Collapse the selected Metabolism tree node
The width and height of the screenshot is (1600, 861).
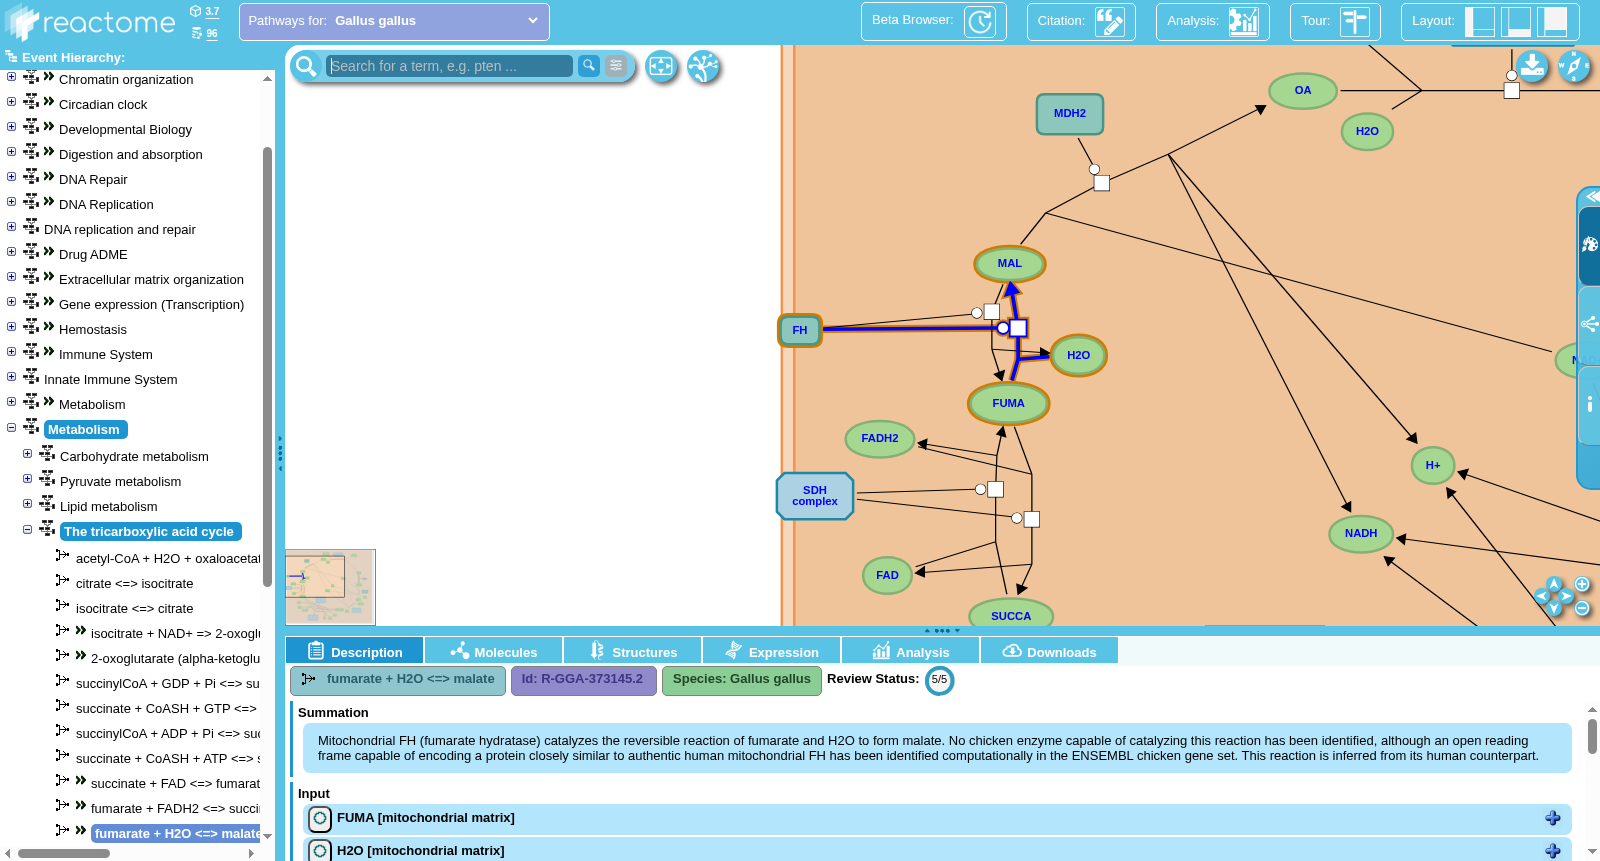(x=11, y=427)
